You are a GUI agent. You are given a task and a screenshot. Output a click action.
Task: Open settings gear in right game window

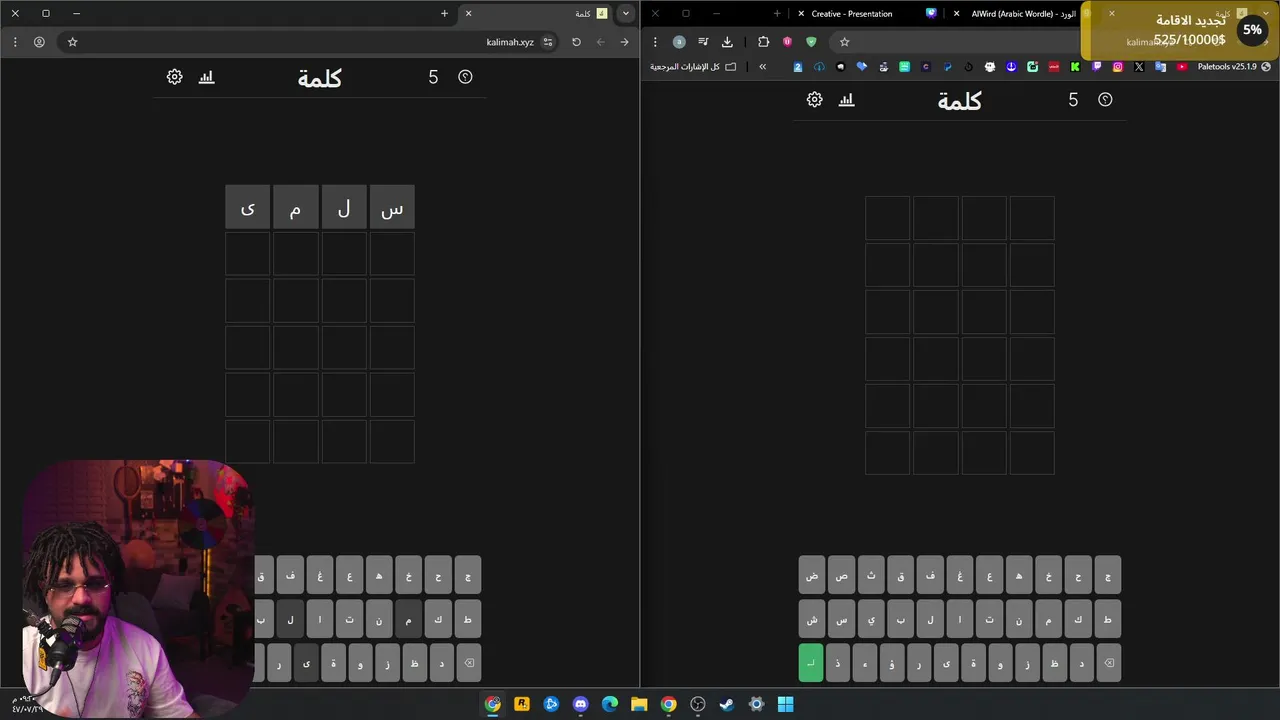click(815, 100)
